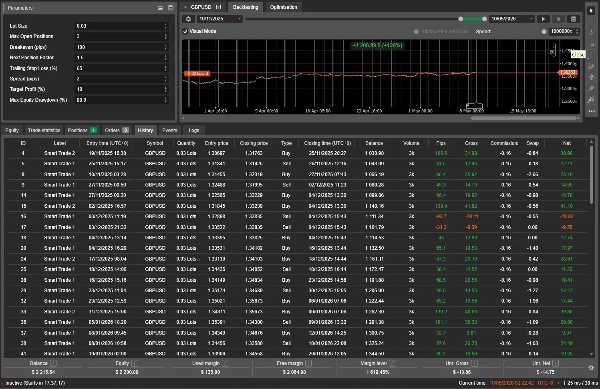Screen dimensions: 600x389
Task: Click the info icon next to Unr. Gross
Action: coord(474,363)
